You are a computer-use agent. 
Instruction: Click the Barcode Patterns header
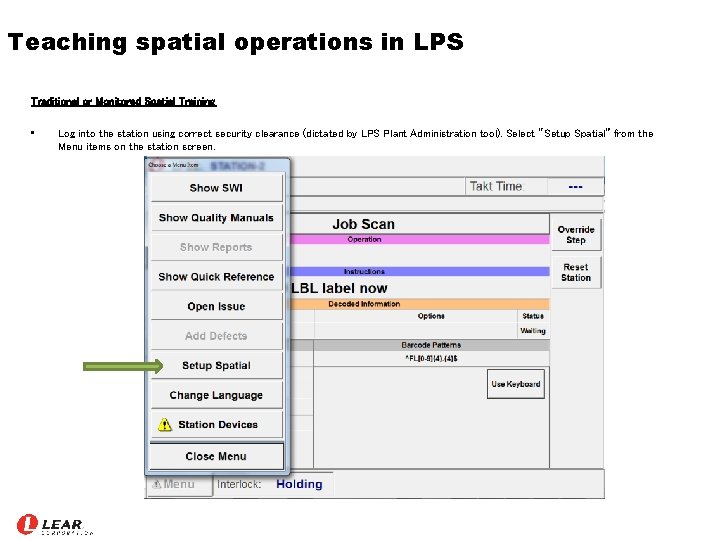pyautogui.click(x=431, y=345)
